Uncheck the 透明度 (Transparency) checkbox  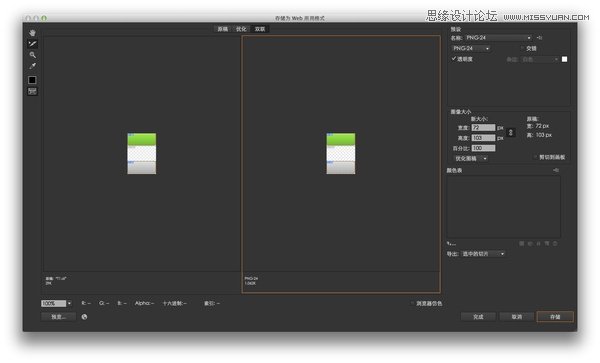point(454,59)
